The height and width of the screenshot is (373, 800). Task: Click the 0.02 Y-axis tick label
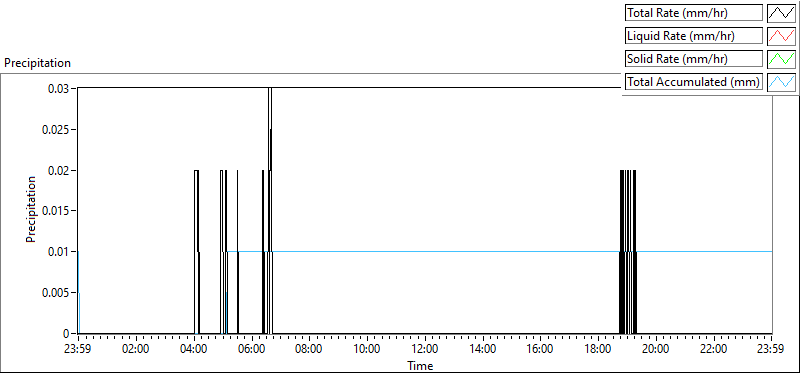point(59,170)
